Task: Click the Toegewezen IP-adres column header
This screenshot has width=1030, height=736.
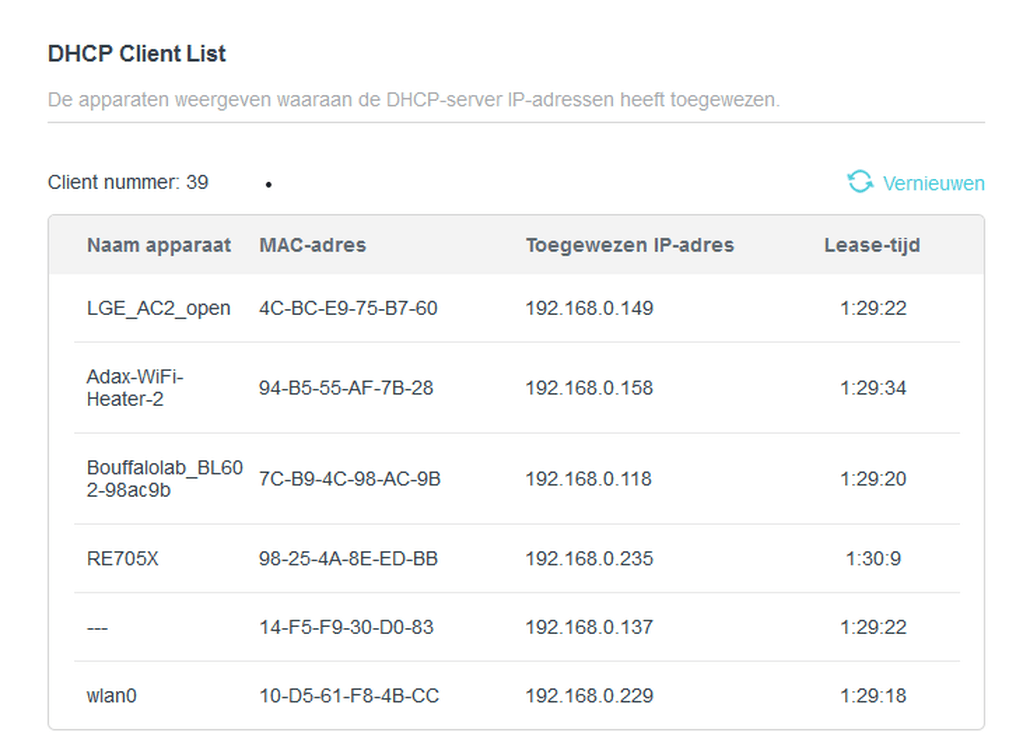Action: (x=630, y=245)
